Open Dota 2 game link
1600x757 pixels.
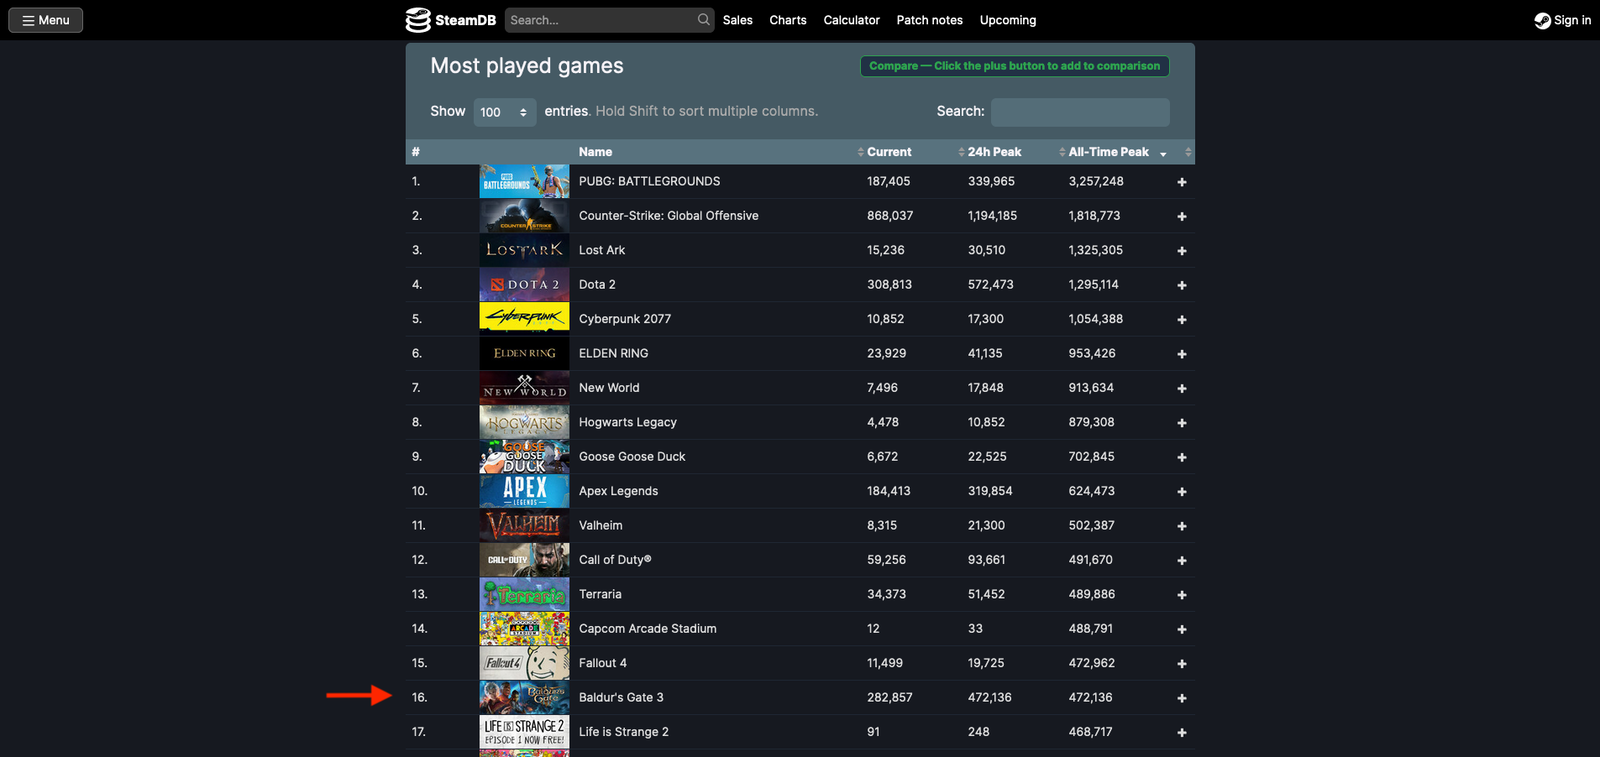(597, 284)
